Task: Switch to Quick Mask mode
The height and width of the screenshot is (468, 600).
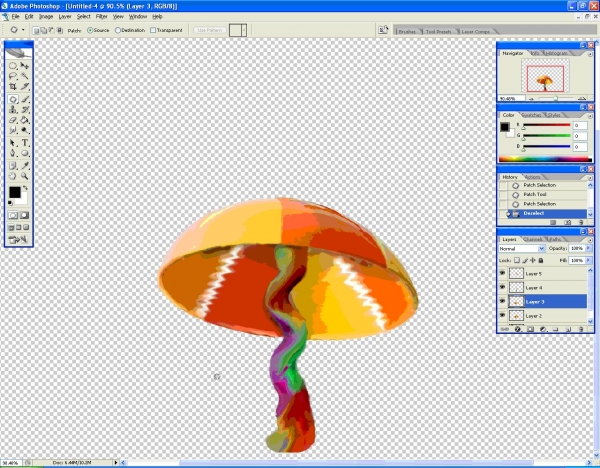Action: click(24, 215)
